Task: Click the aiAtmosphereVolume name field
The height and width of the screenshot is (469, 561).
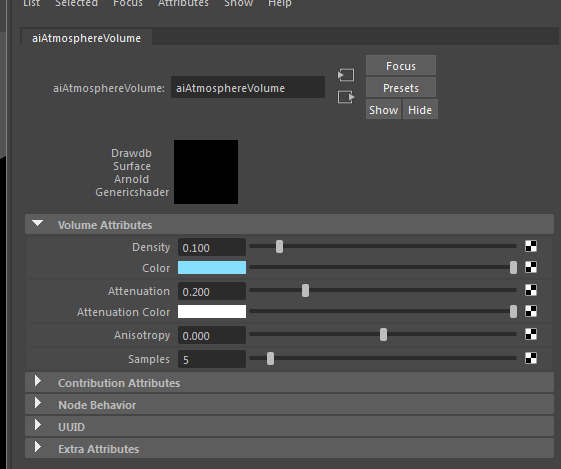Action: [248, 87]
